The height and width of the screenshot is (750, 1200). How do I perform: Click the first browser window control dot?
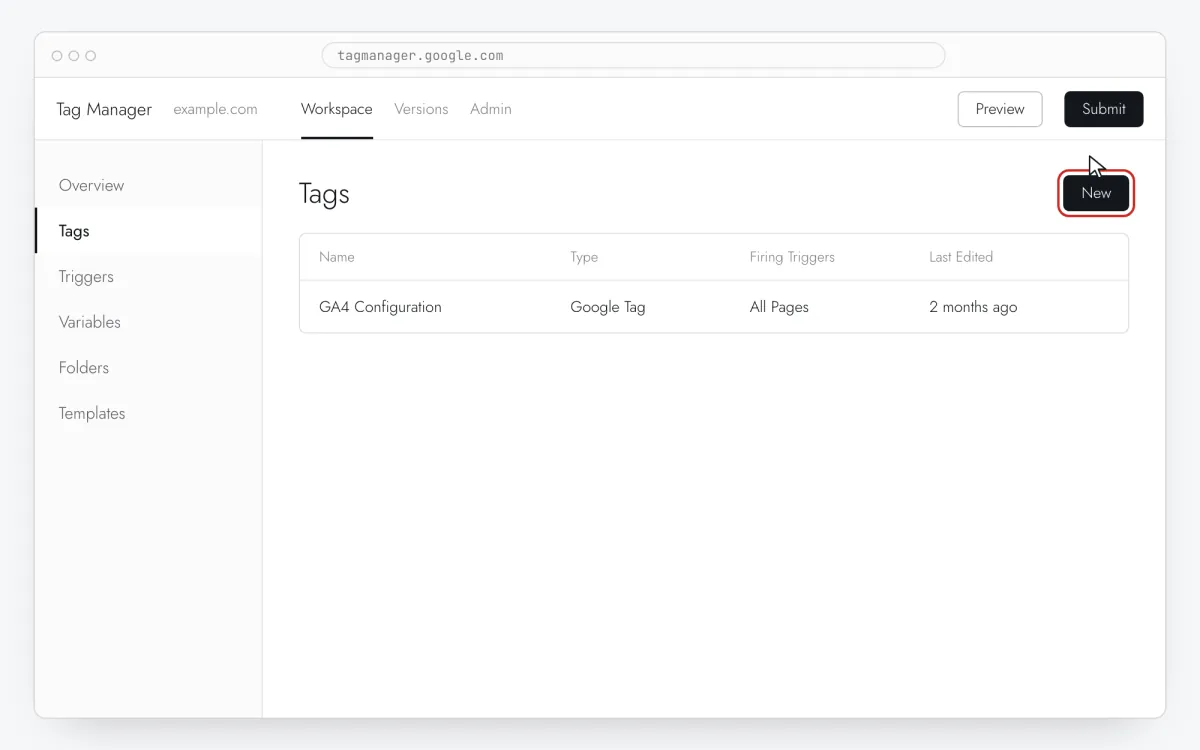(x=57, y=56)
